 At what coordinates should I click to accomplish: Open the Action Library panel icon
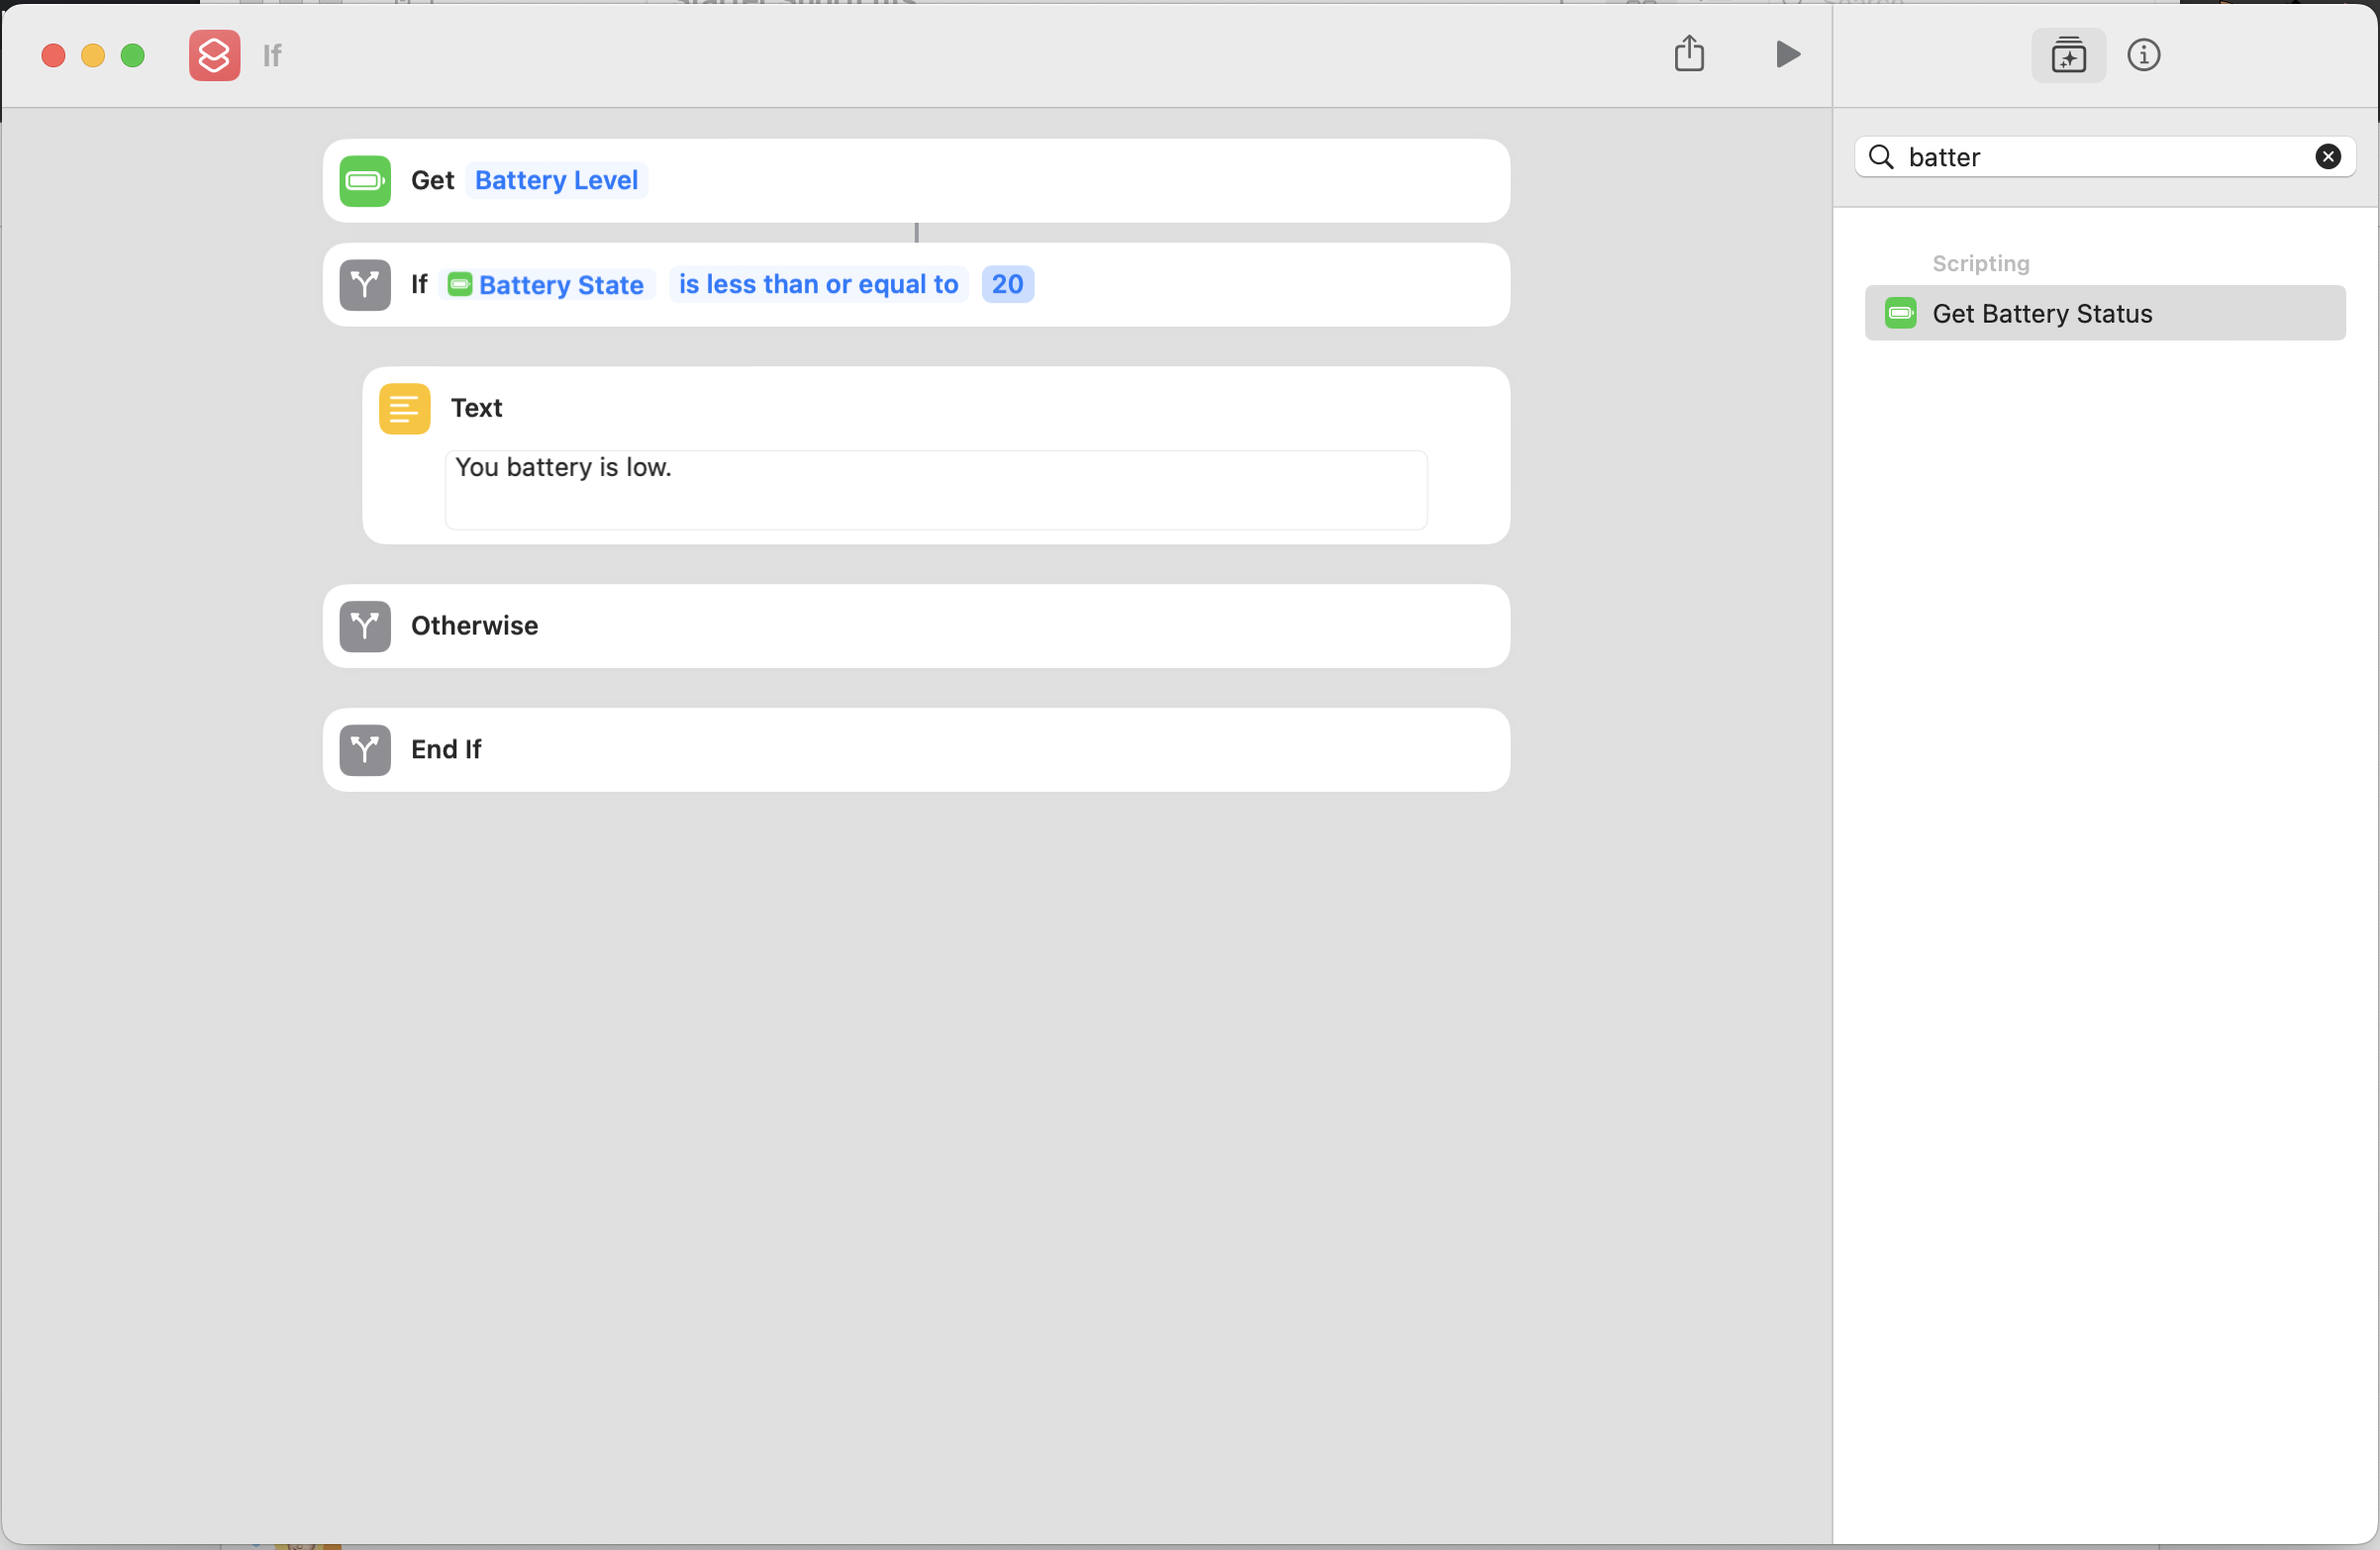(2067, 55)
